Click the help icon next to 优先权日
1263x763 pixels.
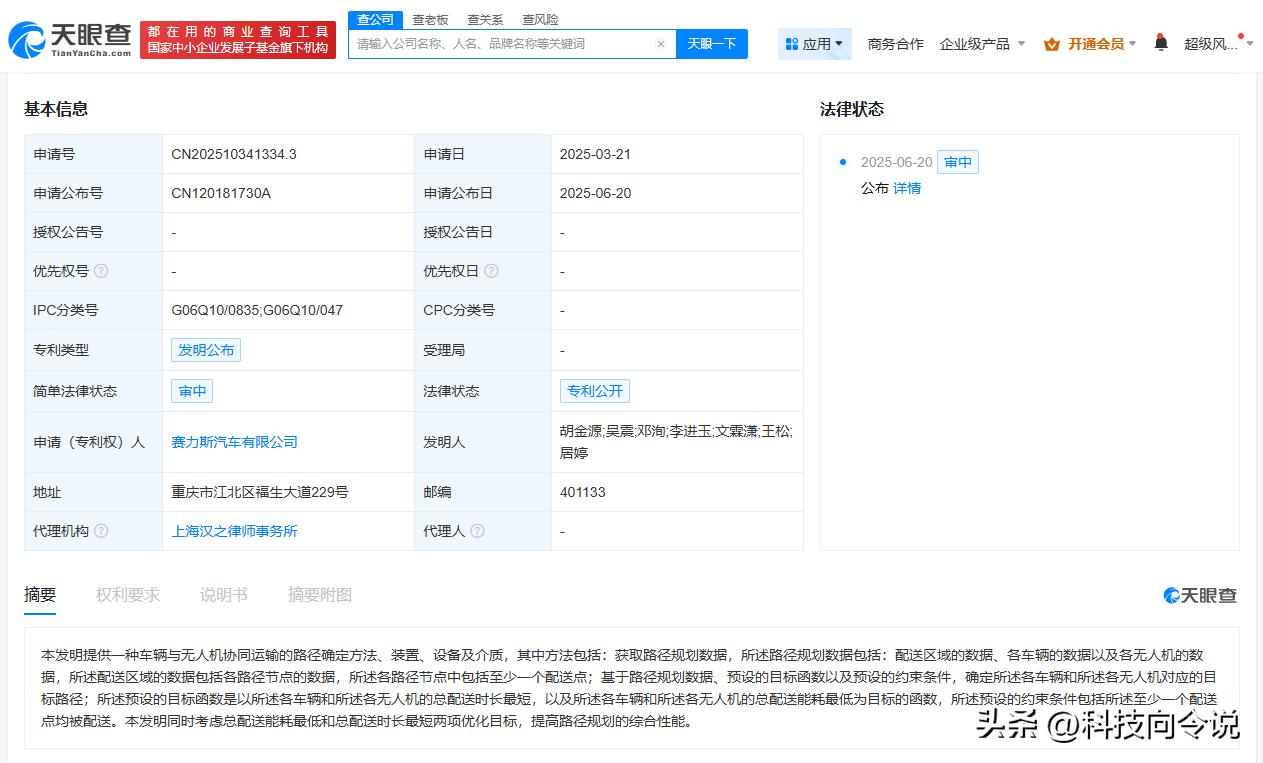click(491, 271)
